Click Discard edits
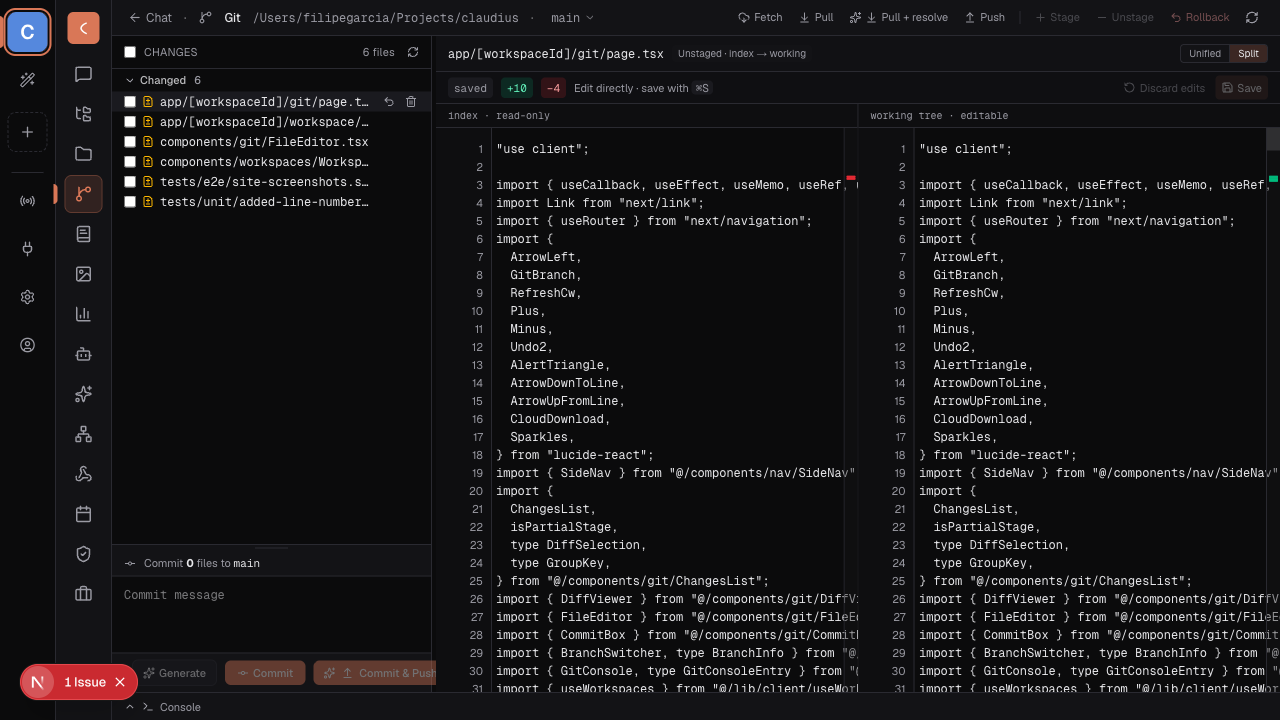1280x720 pixels. coord(1164,88)
